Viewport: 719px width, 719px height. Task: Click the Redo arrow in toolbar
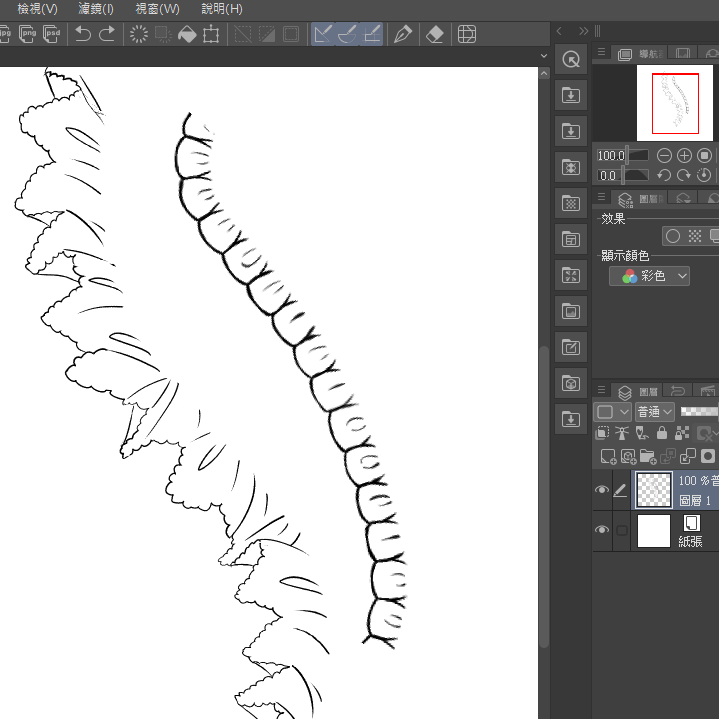coord(107,34)
